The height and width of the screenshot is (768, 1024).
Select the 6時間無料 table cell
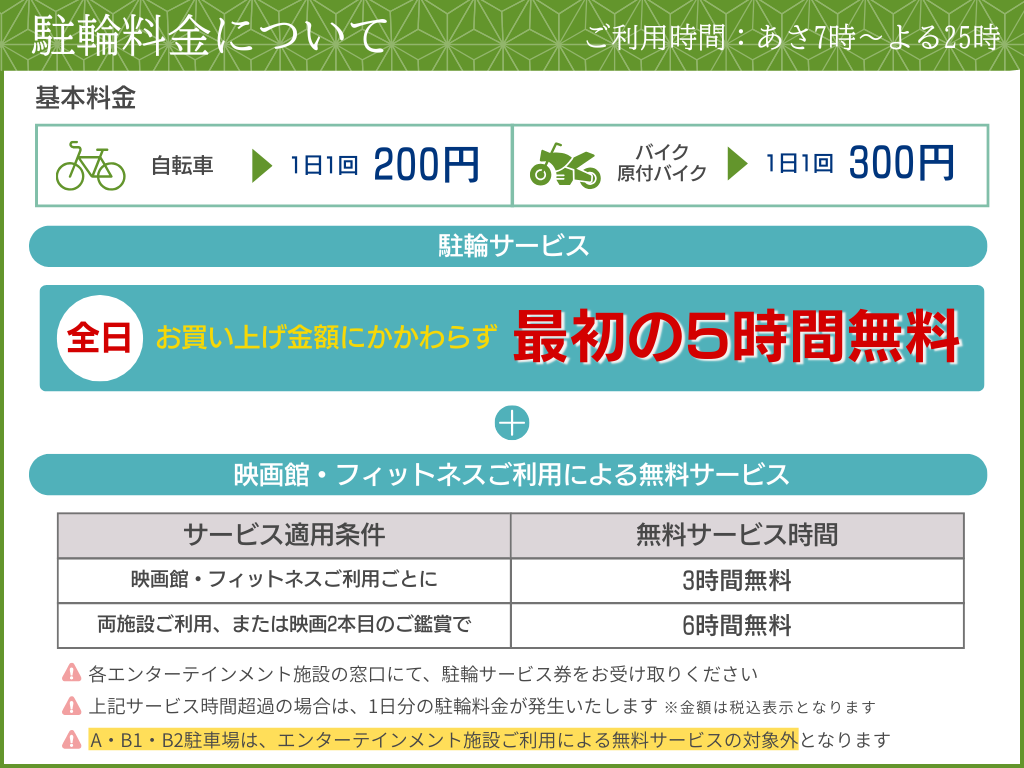point(737,626)
